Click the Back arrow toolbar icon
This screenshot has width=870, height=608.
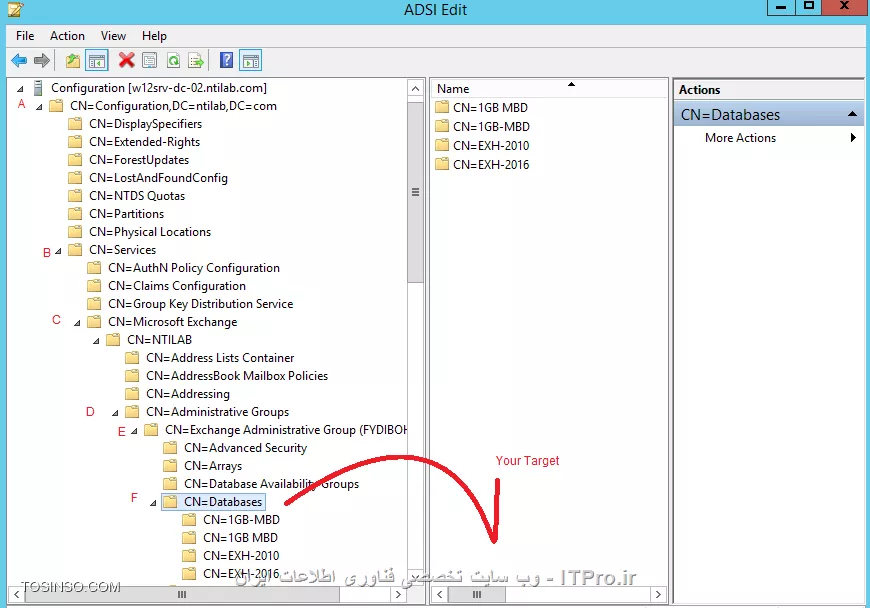19,60
